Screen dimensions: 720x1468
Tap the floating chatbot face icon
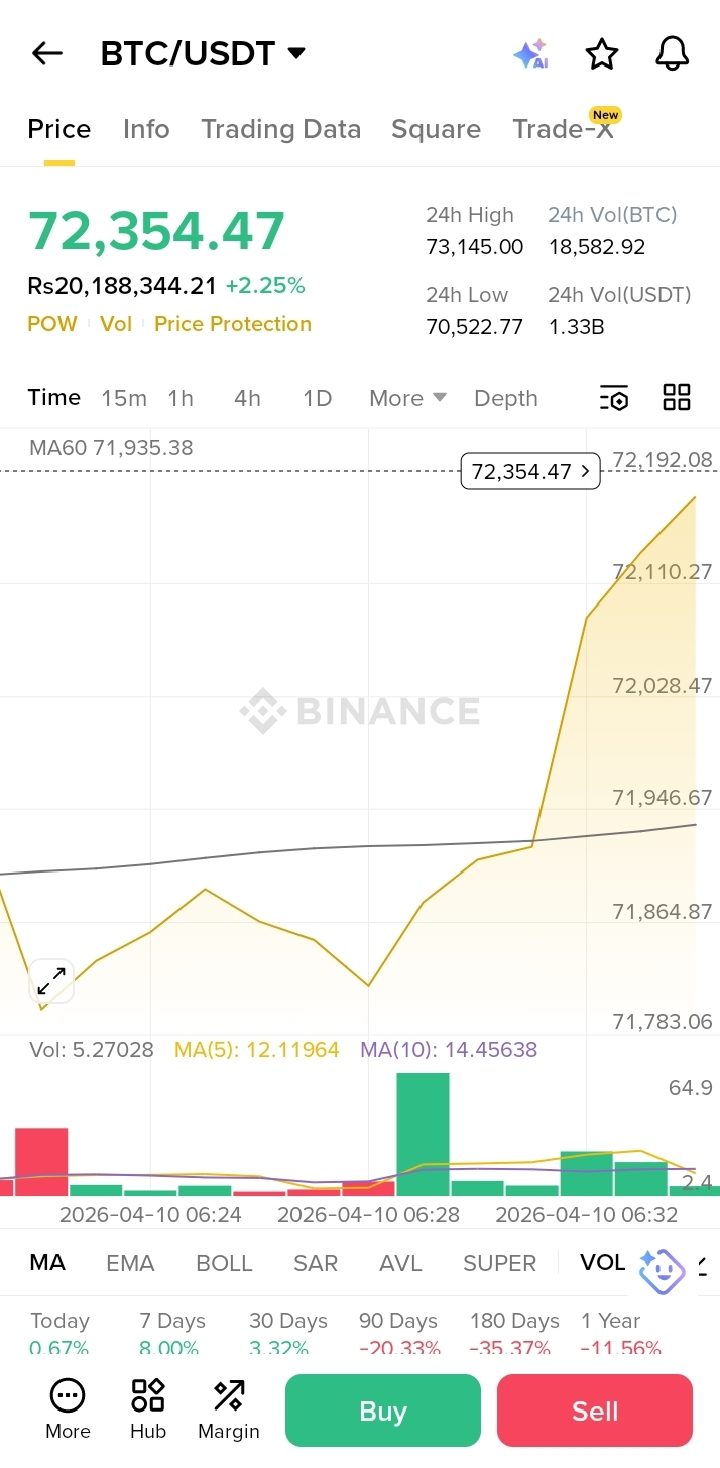[x=661, y=1270]
